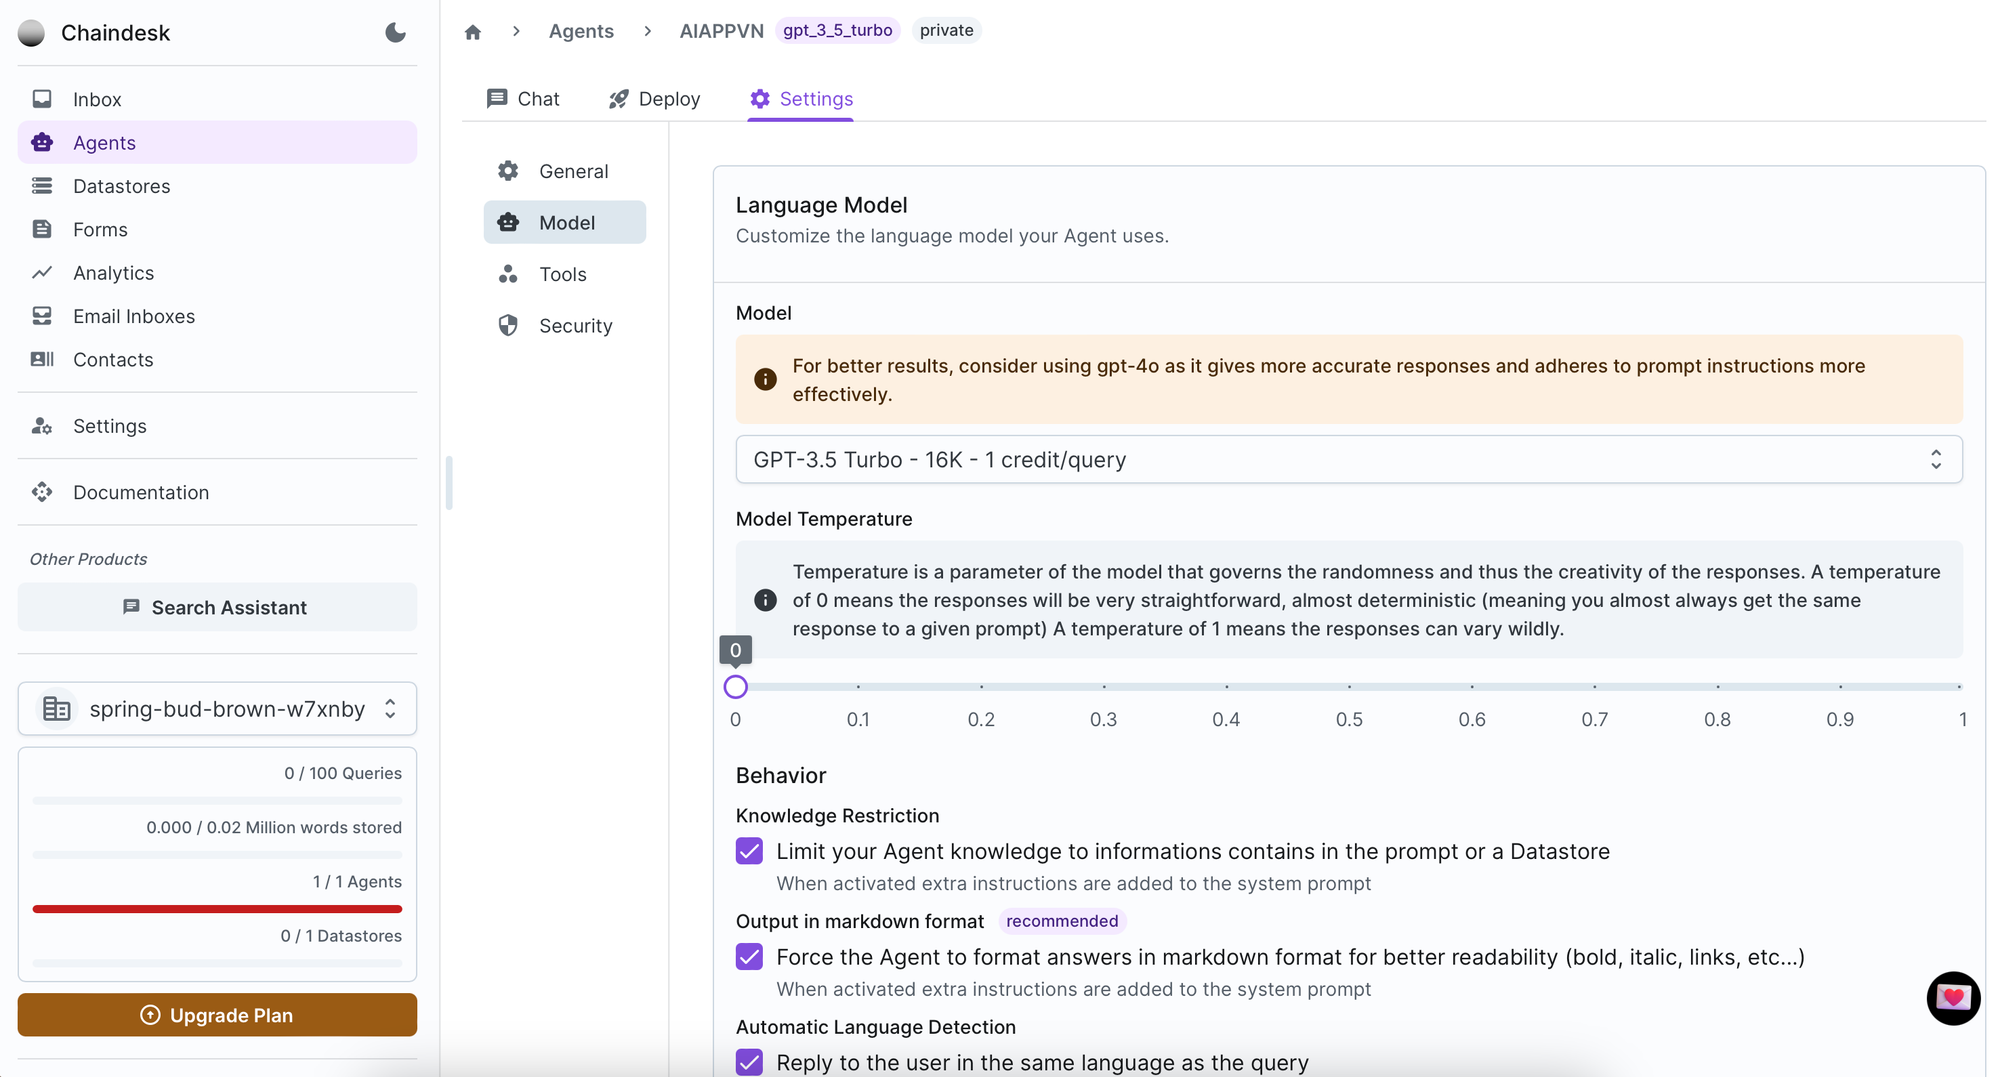The image size is (2000, 1077).
Task: Click the Deploy rocket icon
Action: click(x=619, y=98)
